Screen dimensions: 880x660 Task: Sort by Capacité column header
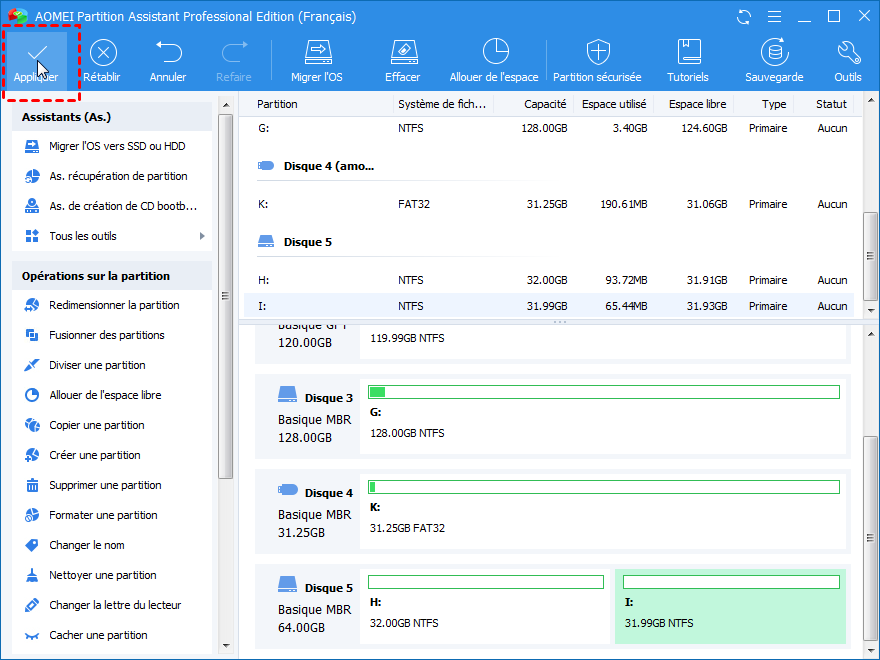(x=544, y=104)
